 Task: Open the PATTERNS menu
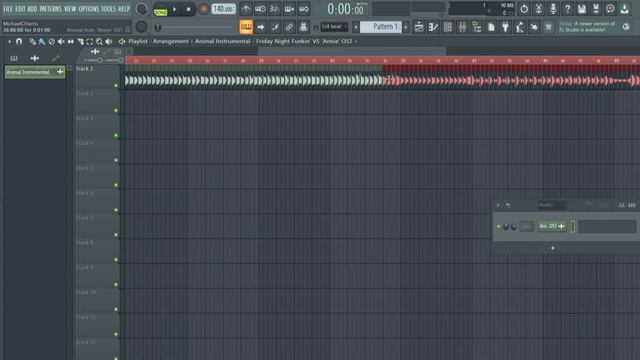tap(50, 9)
